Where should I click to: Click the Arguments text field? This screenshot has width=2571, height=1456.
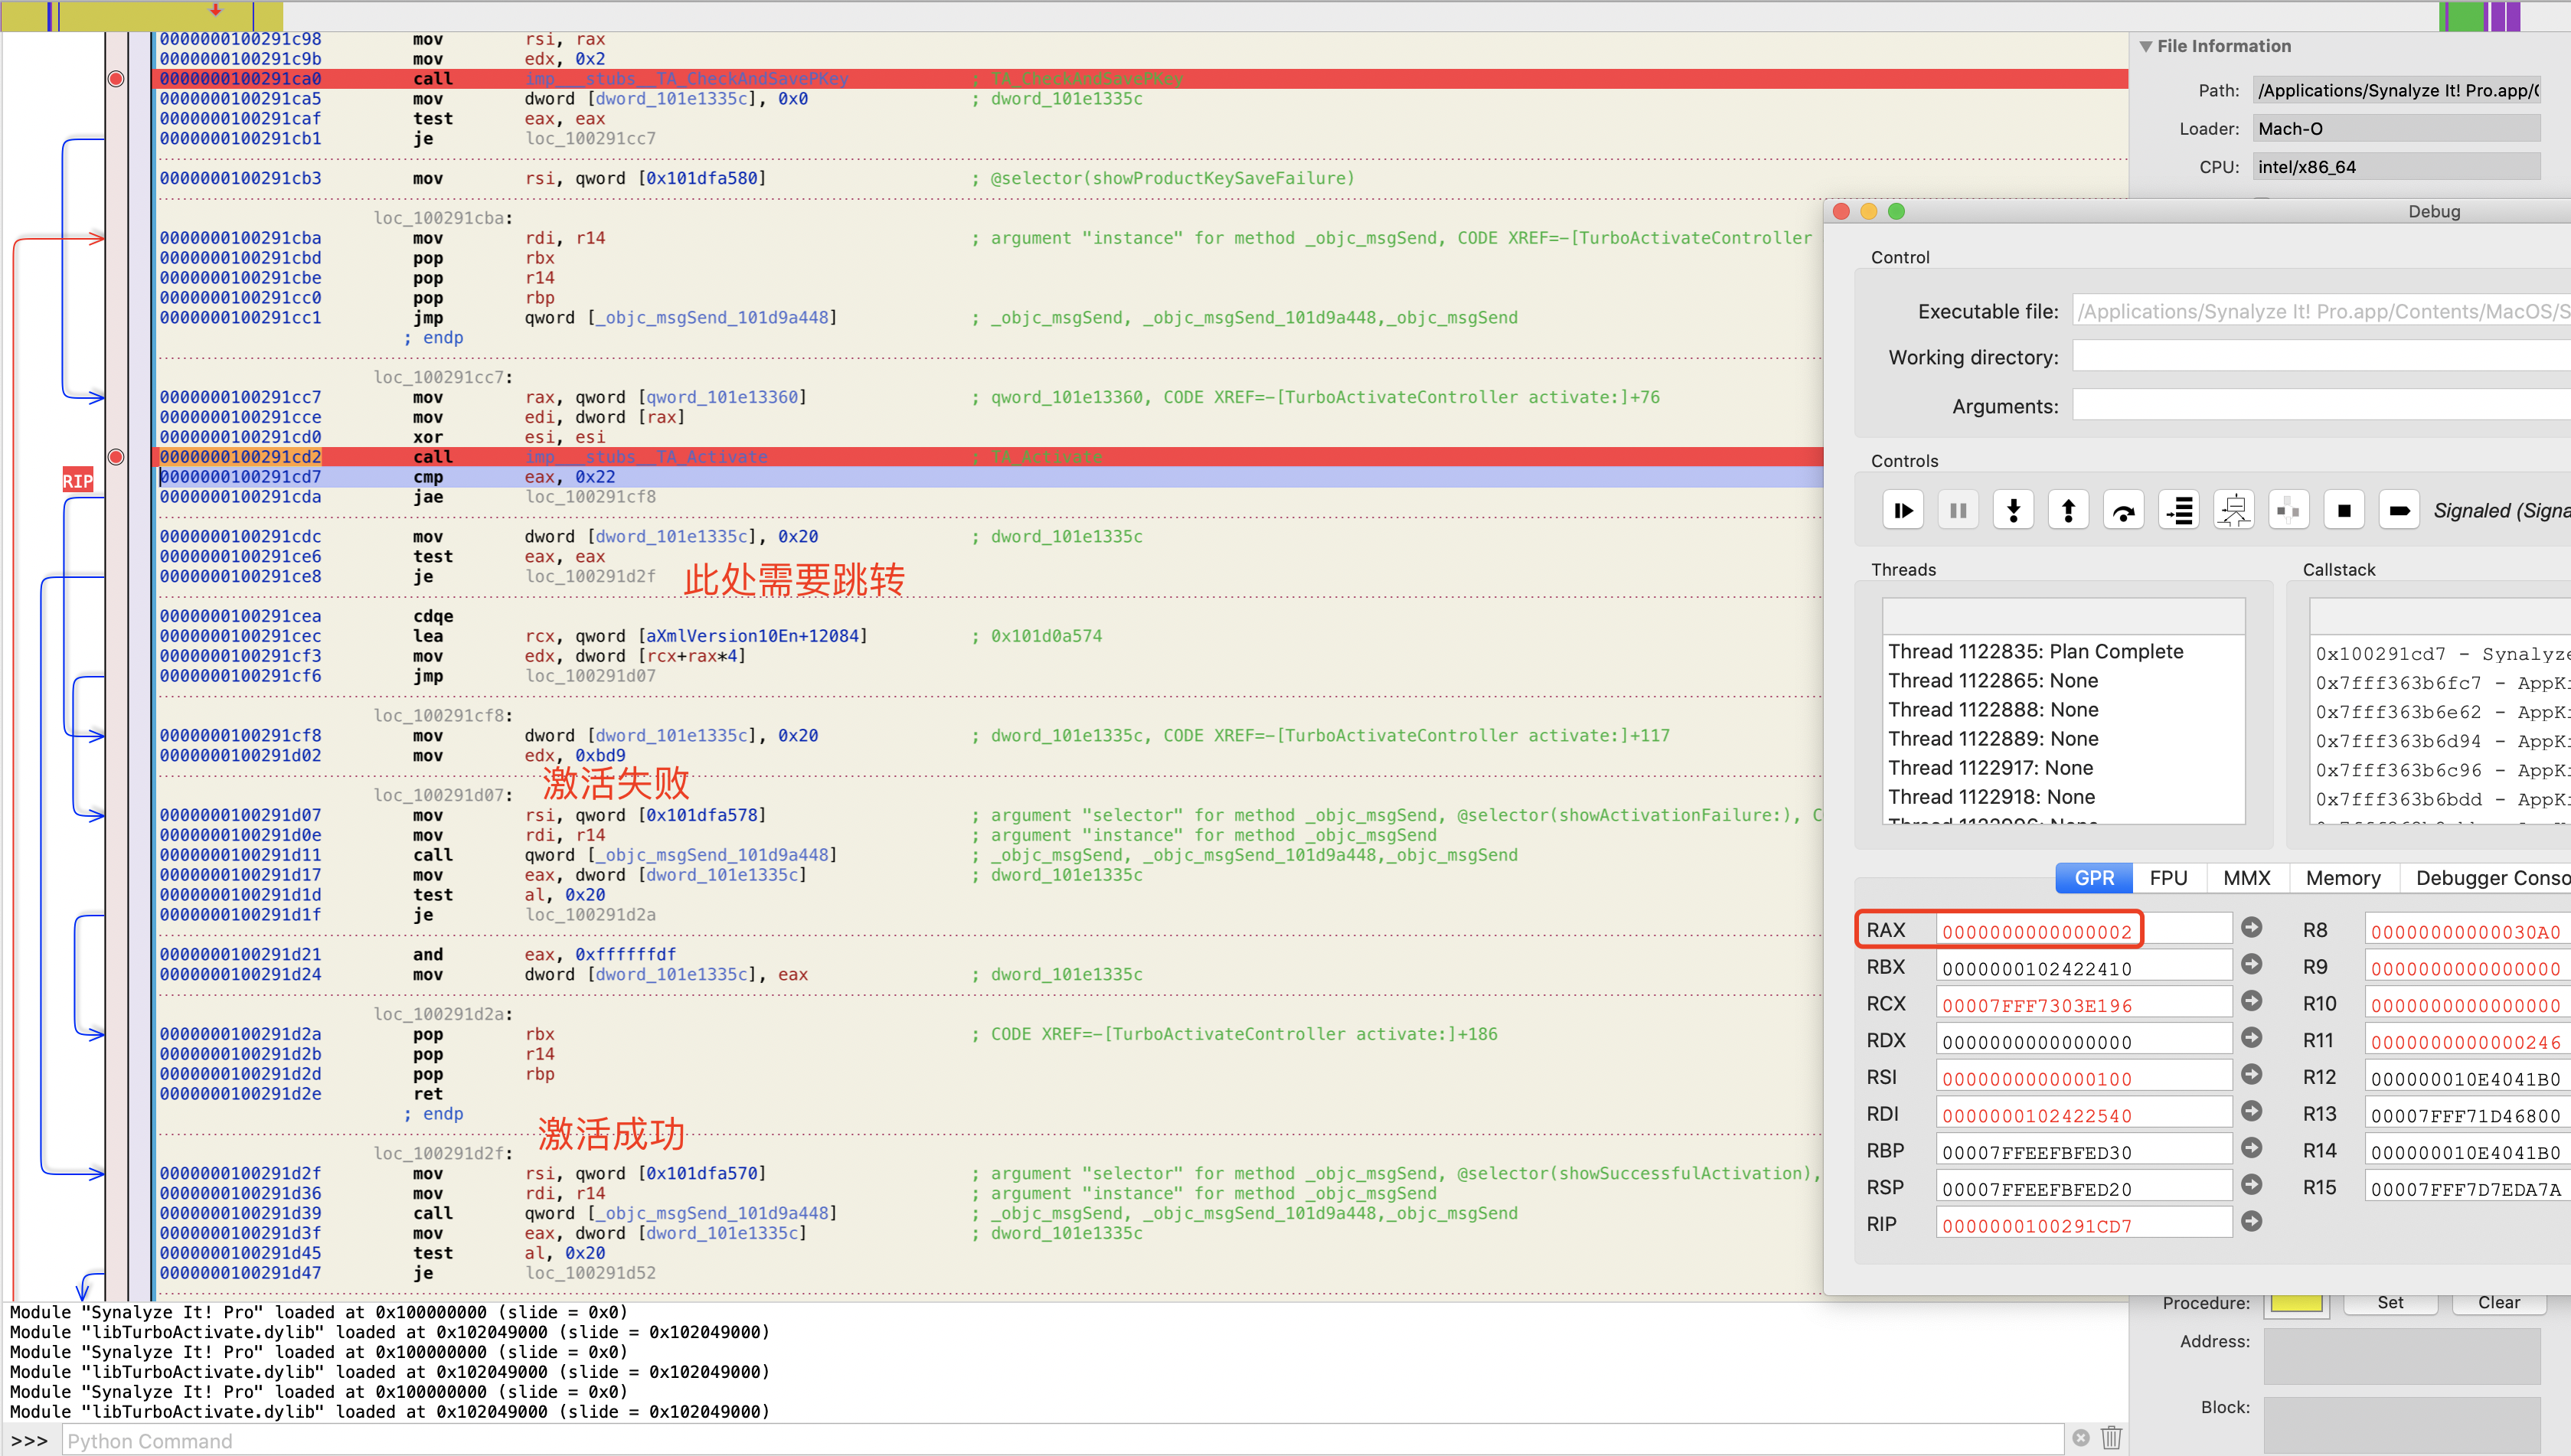coord(2320,406)
